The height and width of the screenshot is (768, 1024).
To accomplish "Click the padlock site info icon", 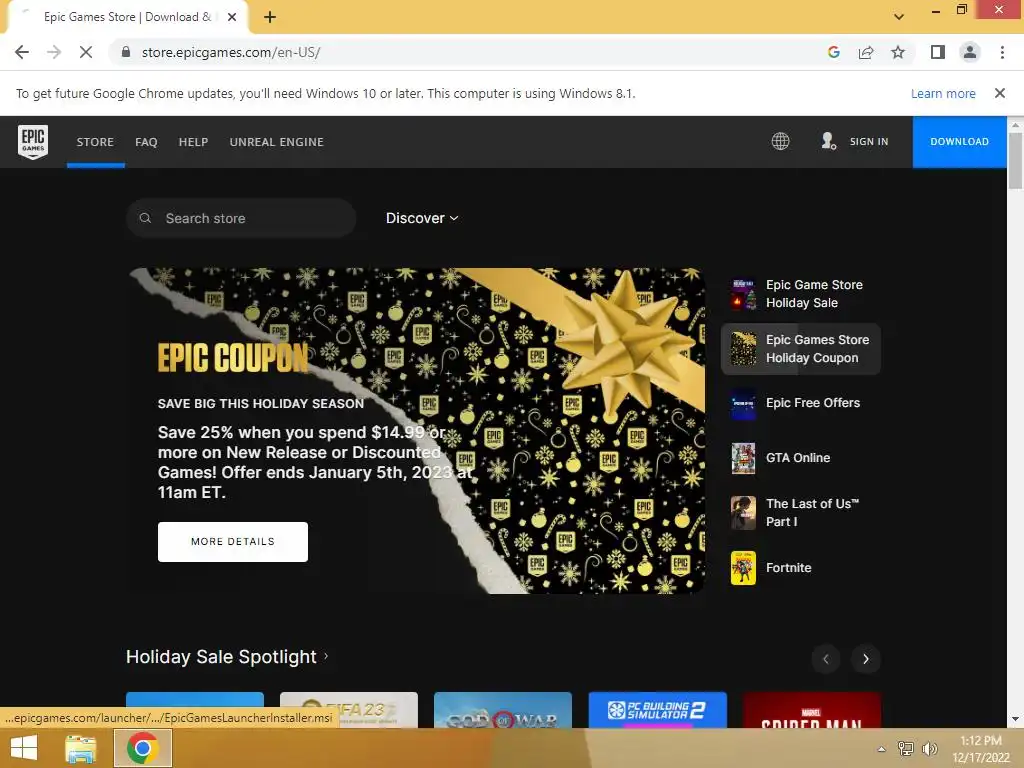I will point(126,52).
